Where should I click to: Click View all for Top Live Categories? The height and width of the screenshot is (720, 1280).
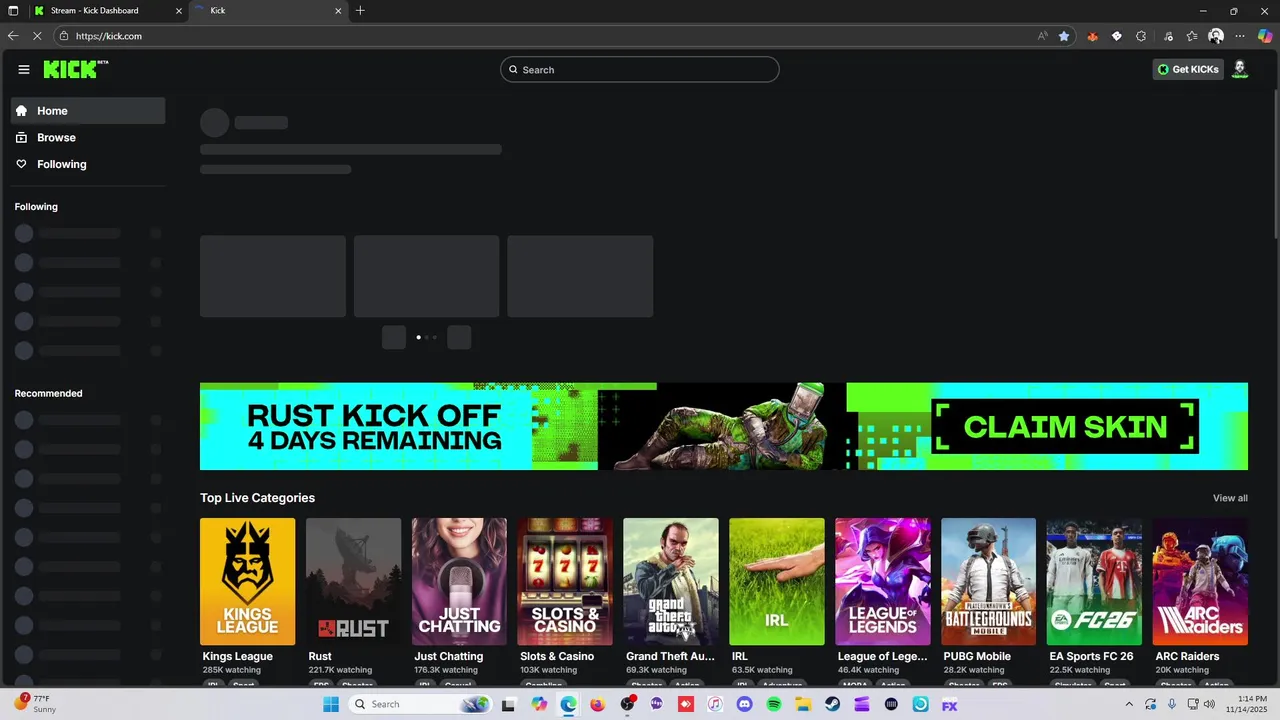(1230, 498)
